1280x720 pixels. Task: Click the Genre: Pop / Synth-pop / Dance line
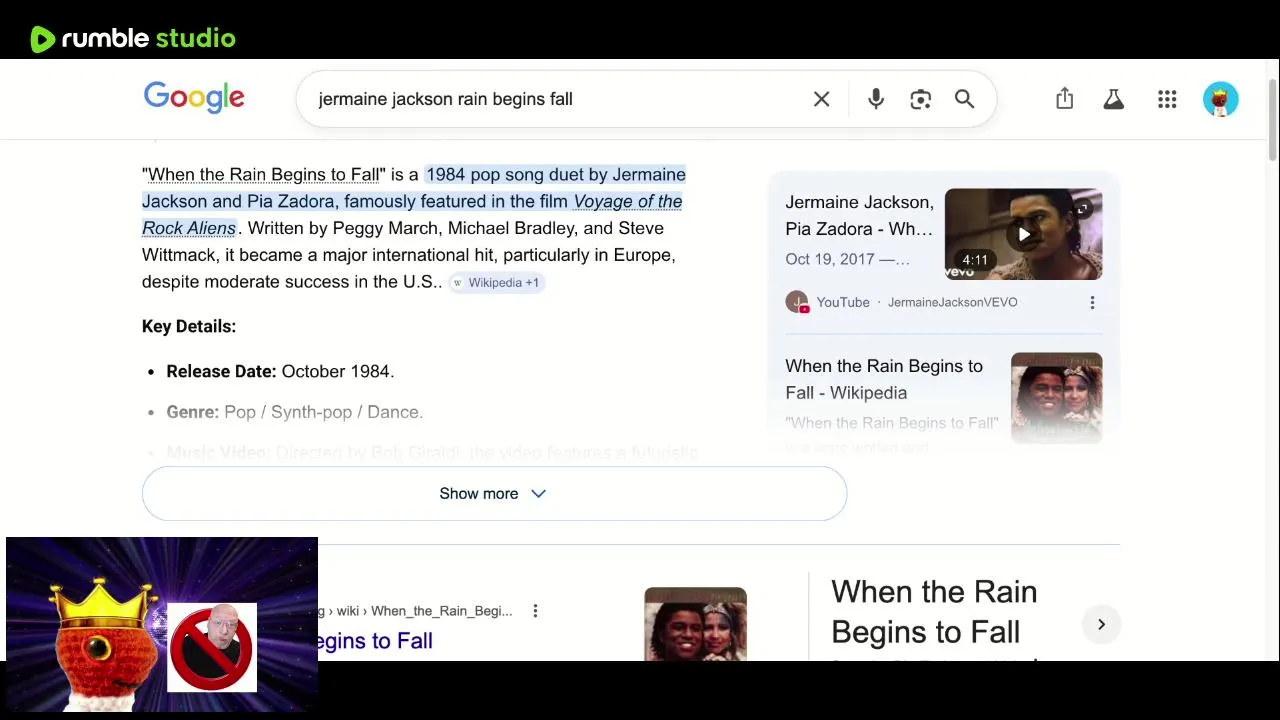(294, 412)
